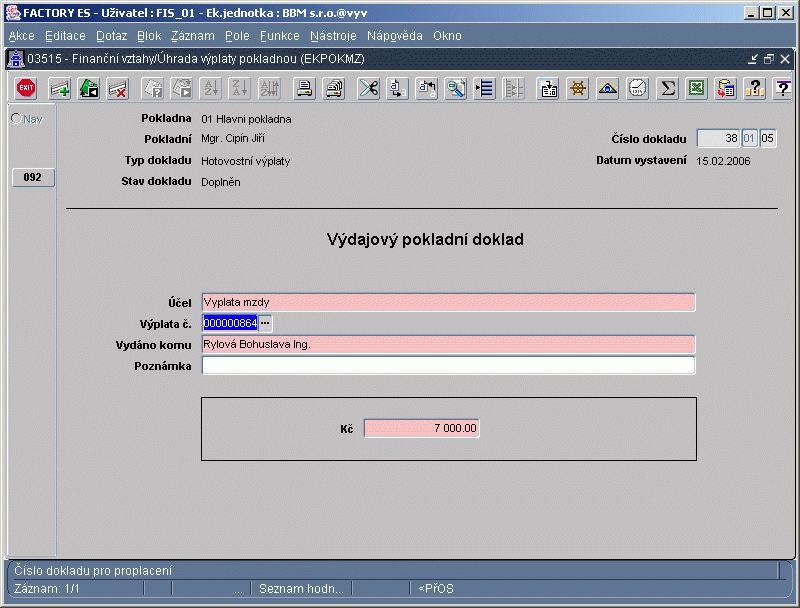Viewport: 800px width, 608px height.
Task: Close the inner form window 03515
Action: pyautogui.click(x=785, y=59)
